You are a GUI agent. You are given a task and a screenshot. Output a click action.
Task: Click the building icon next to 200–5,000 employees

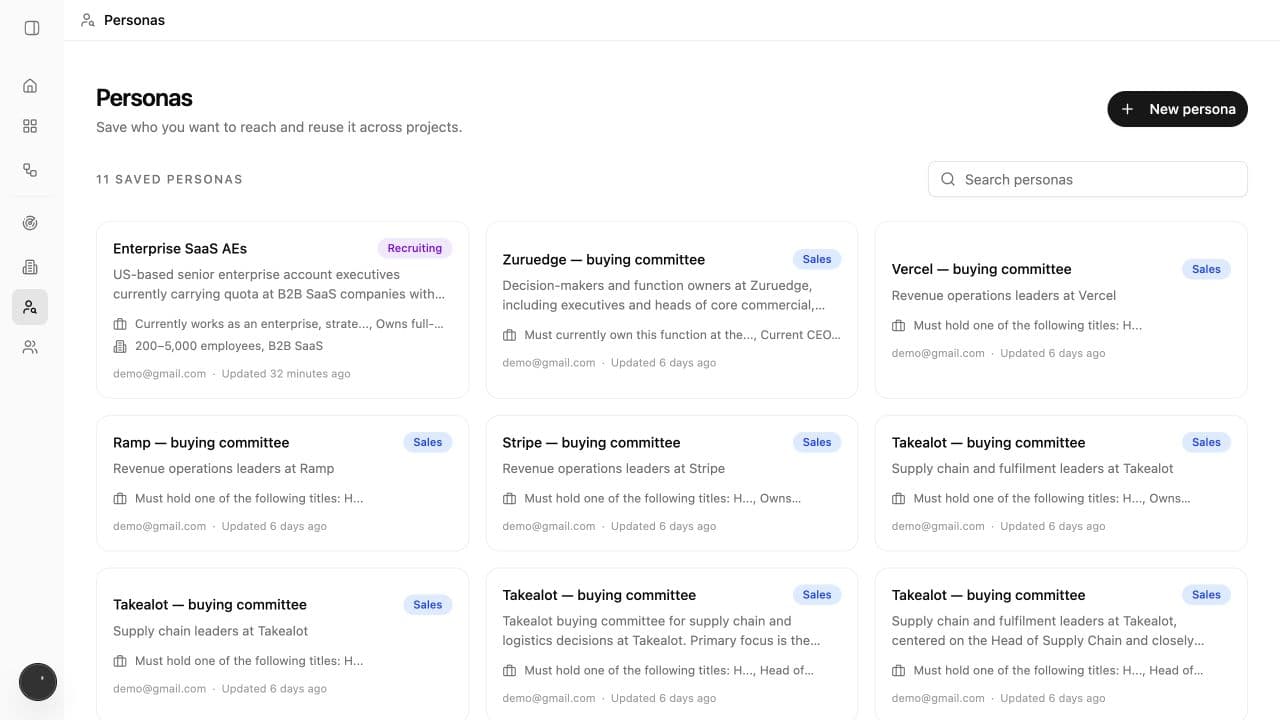(x=120, y=346)
